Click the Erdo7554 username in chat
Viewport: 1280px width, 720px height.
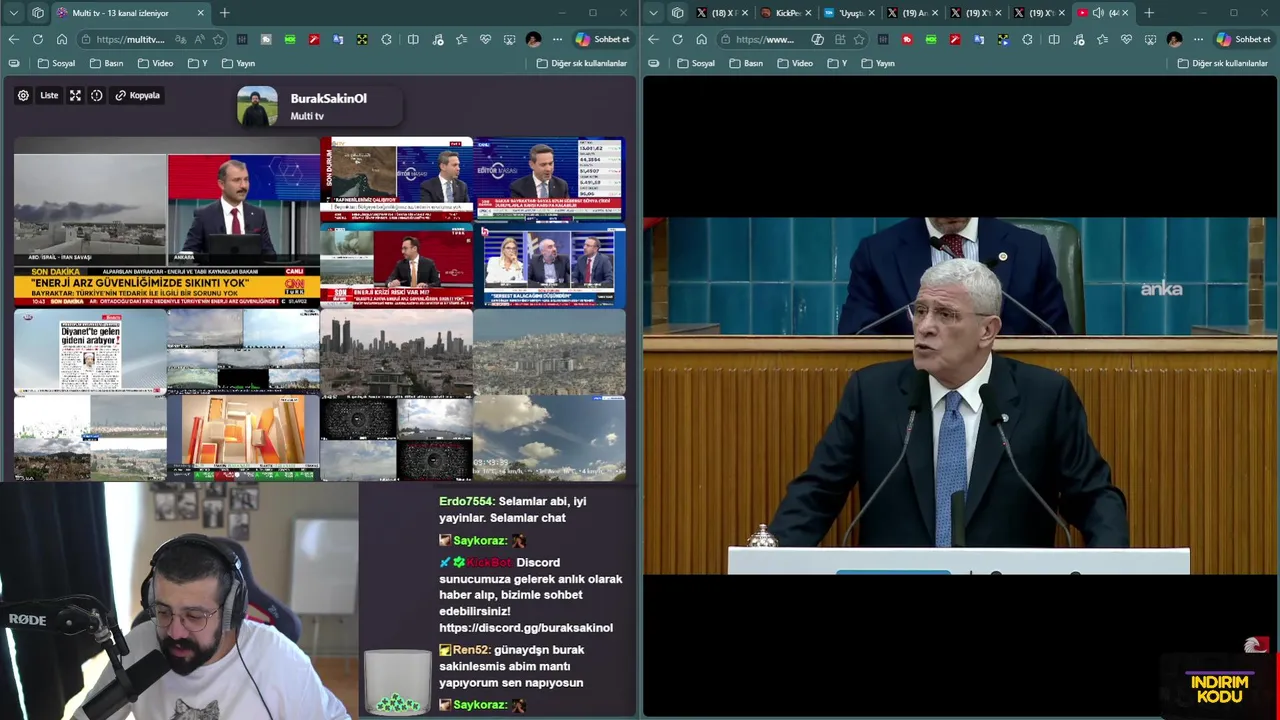(x=466, y=501)
